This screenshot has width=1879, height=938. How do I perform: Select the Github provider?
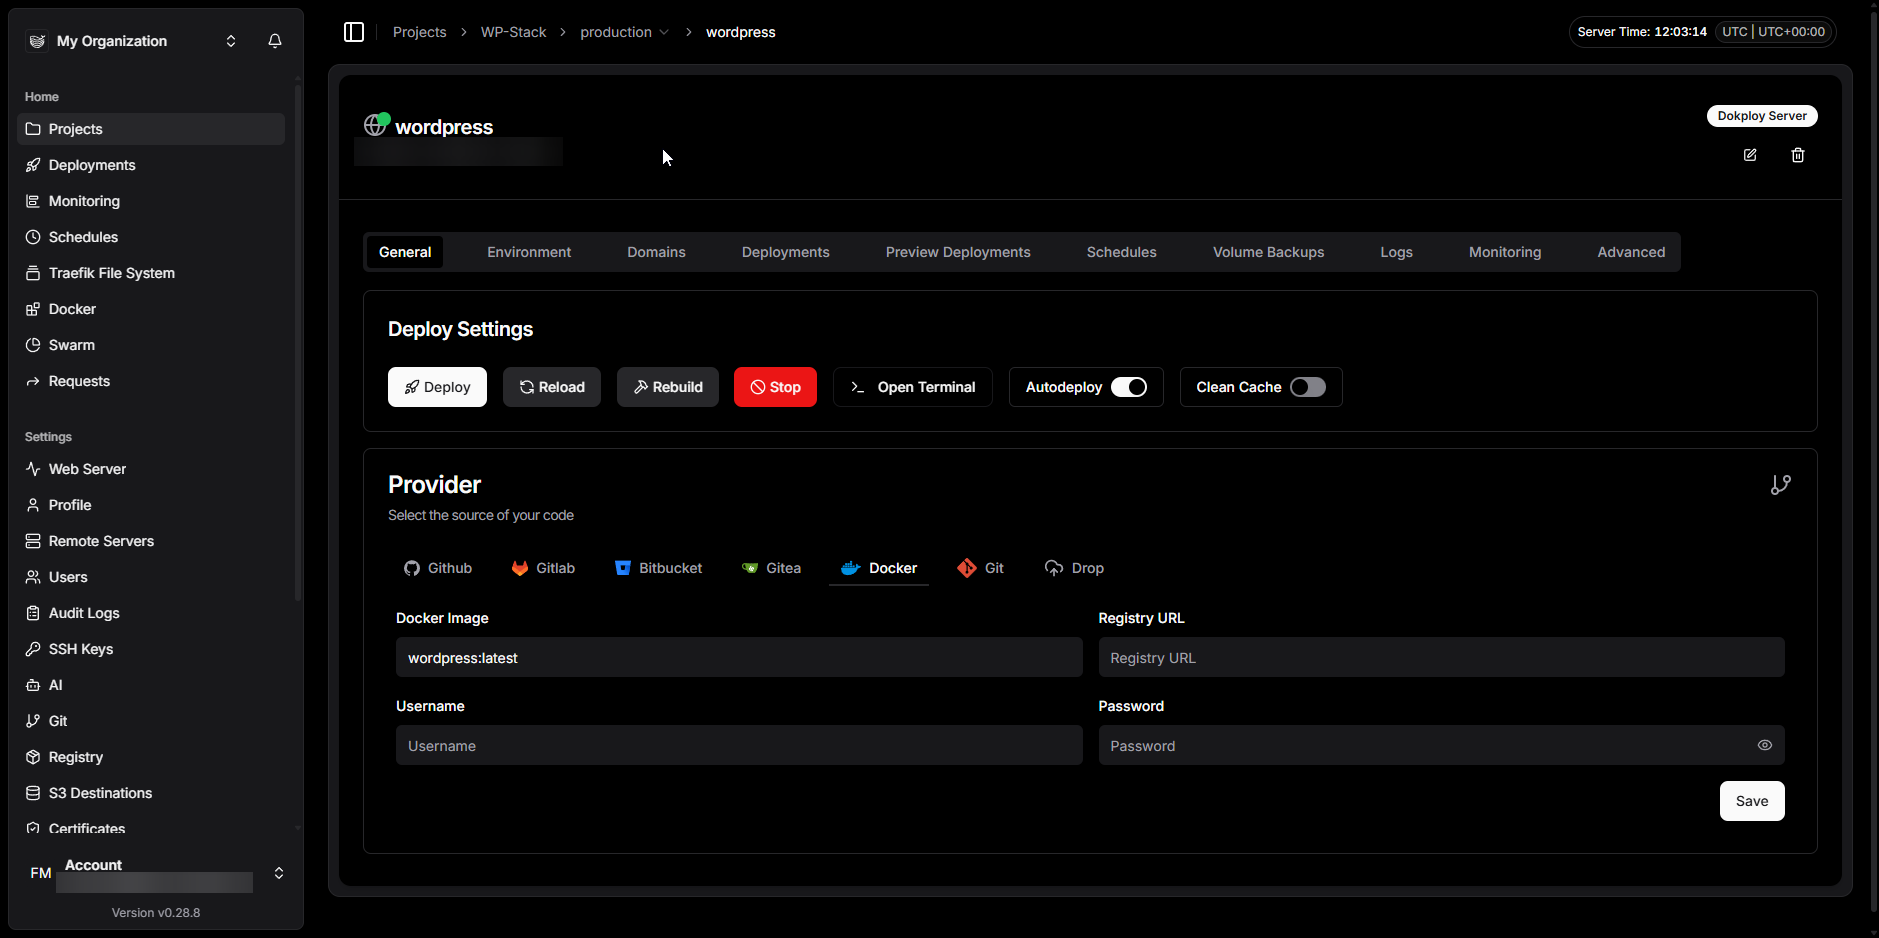pos(438,568)
